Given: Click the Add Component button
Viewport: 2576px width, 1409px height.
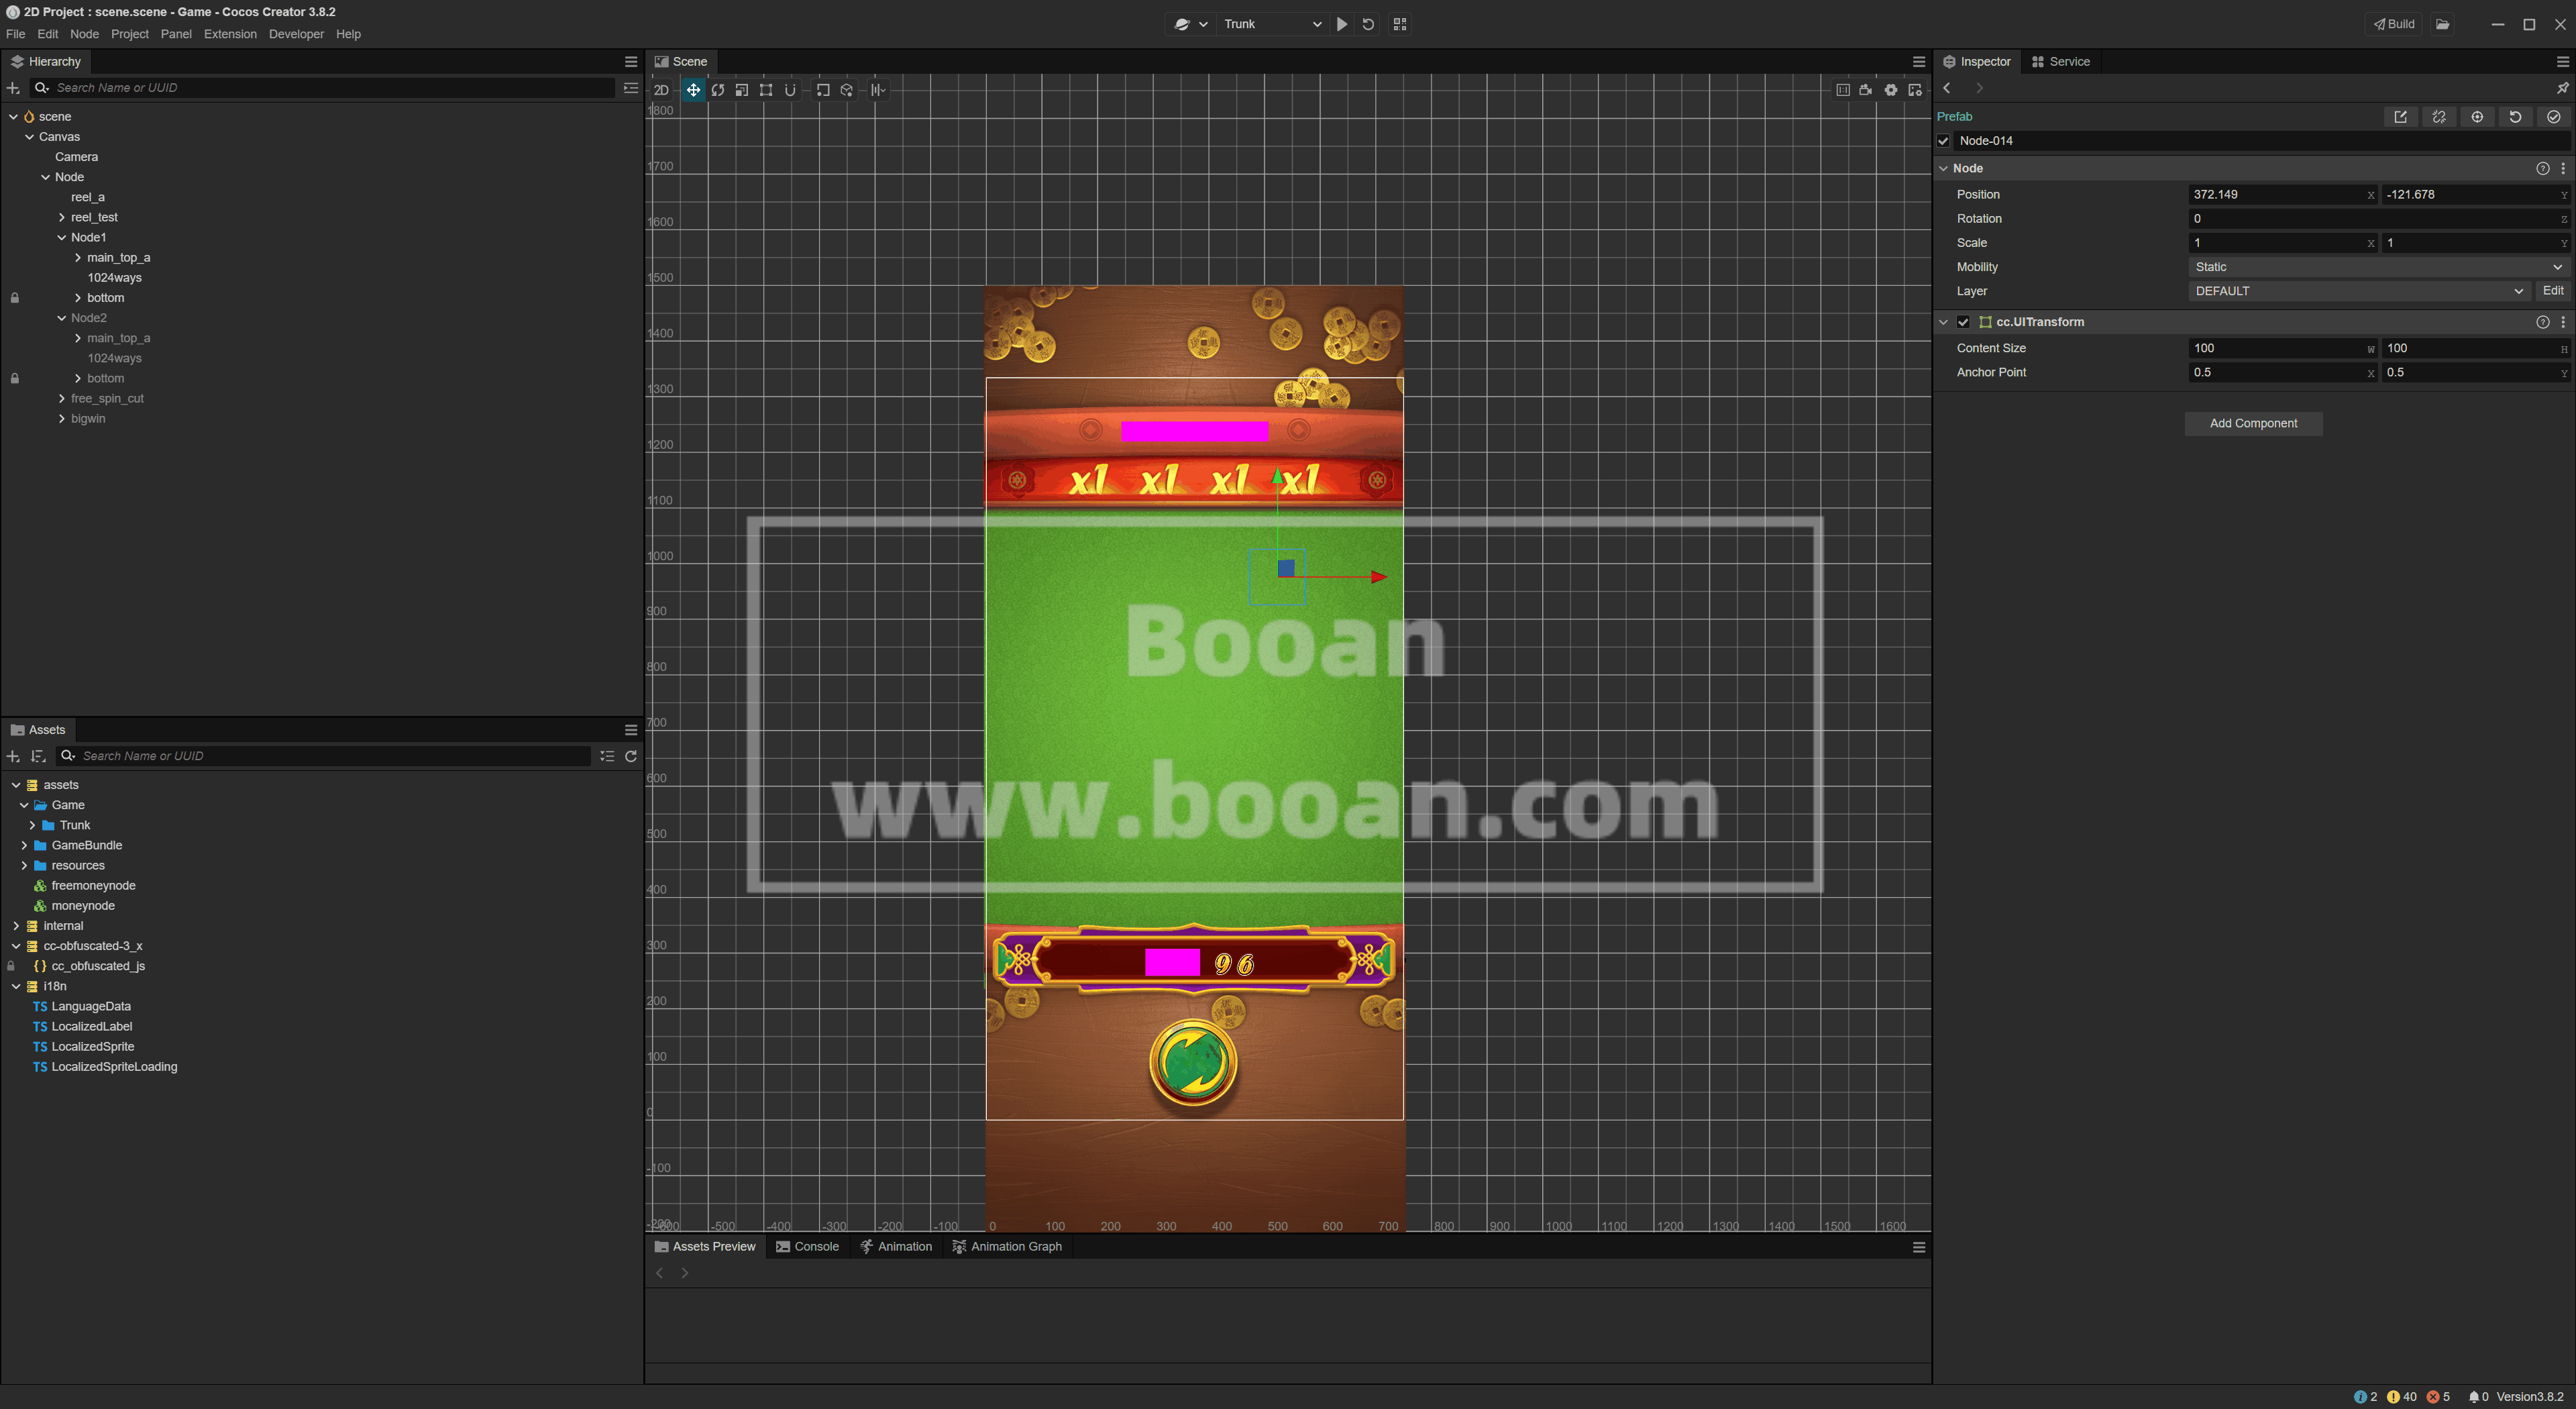Looking at the screenshot, I should point(2253,423).
